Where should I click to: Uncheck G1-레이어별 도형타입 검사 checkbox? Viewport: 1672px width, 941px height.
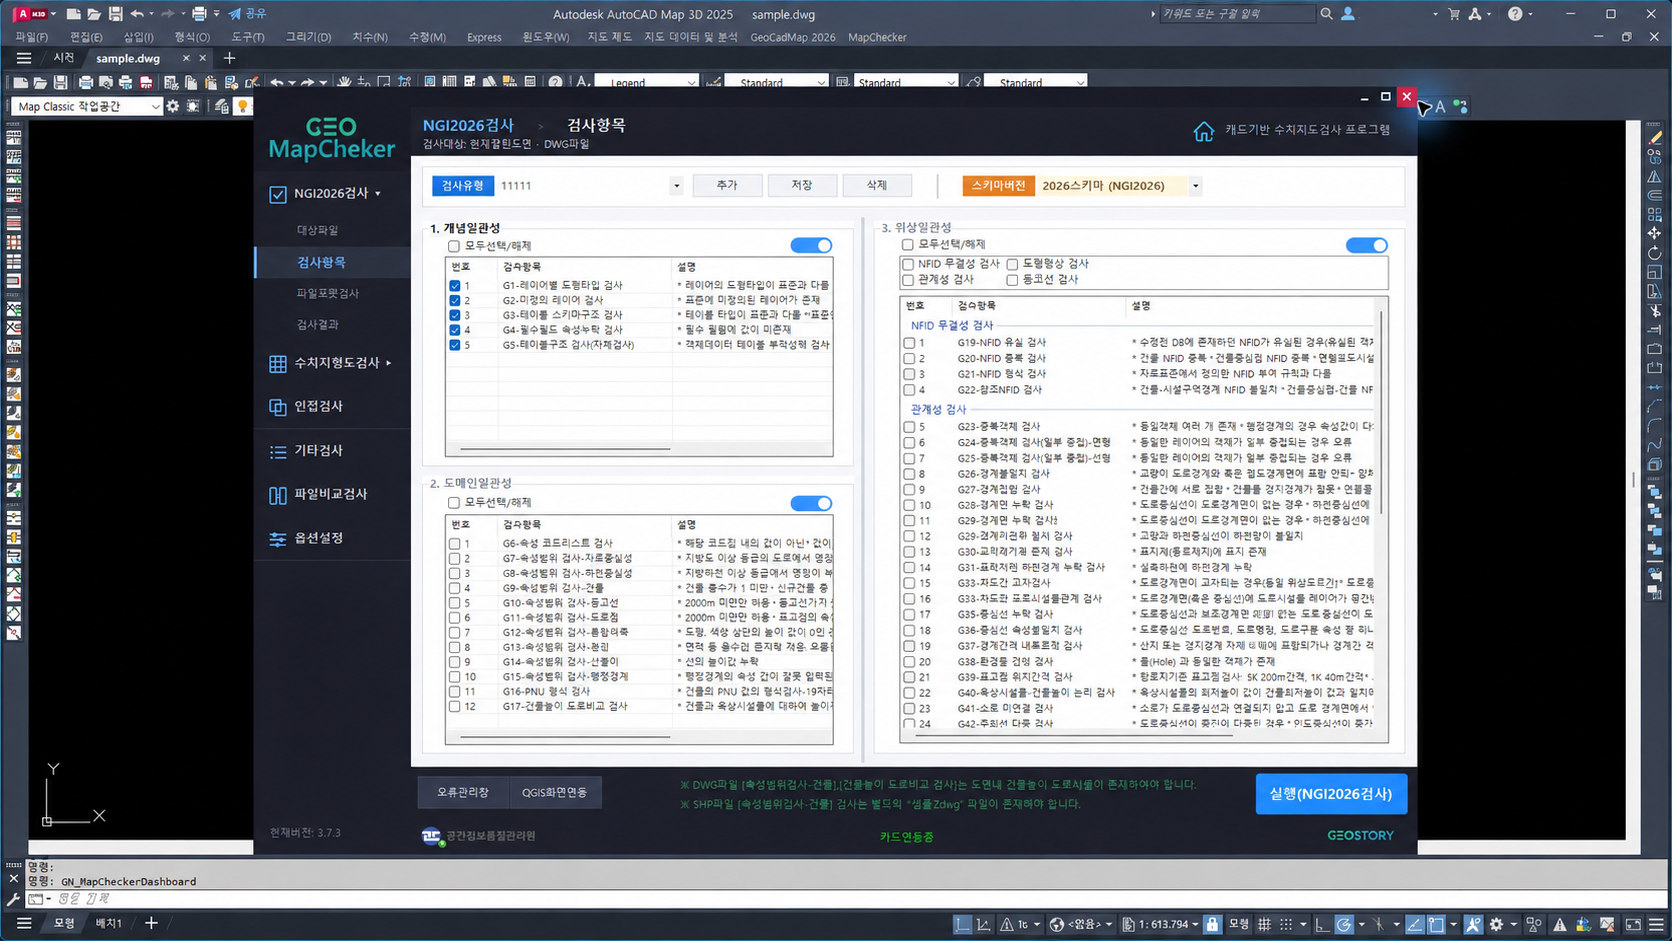(x=455, y=285)
